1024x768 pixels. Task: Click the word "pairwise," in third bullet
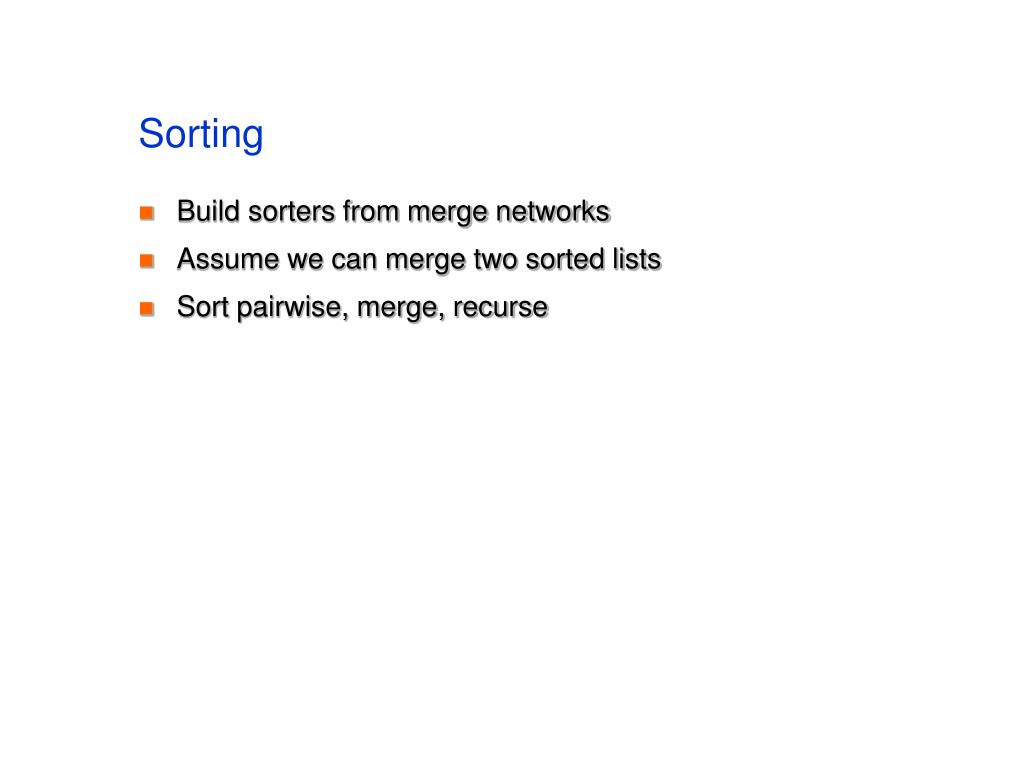coord(293,308)
